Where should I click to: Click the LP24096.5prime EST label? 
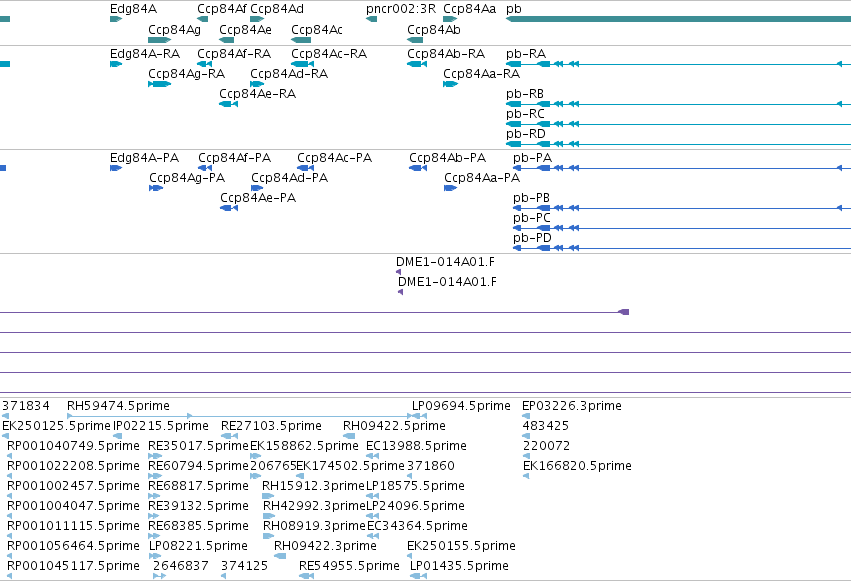point(415,507)
